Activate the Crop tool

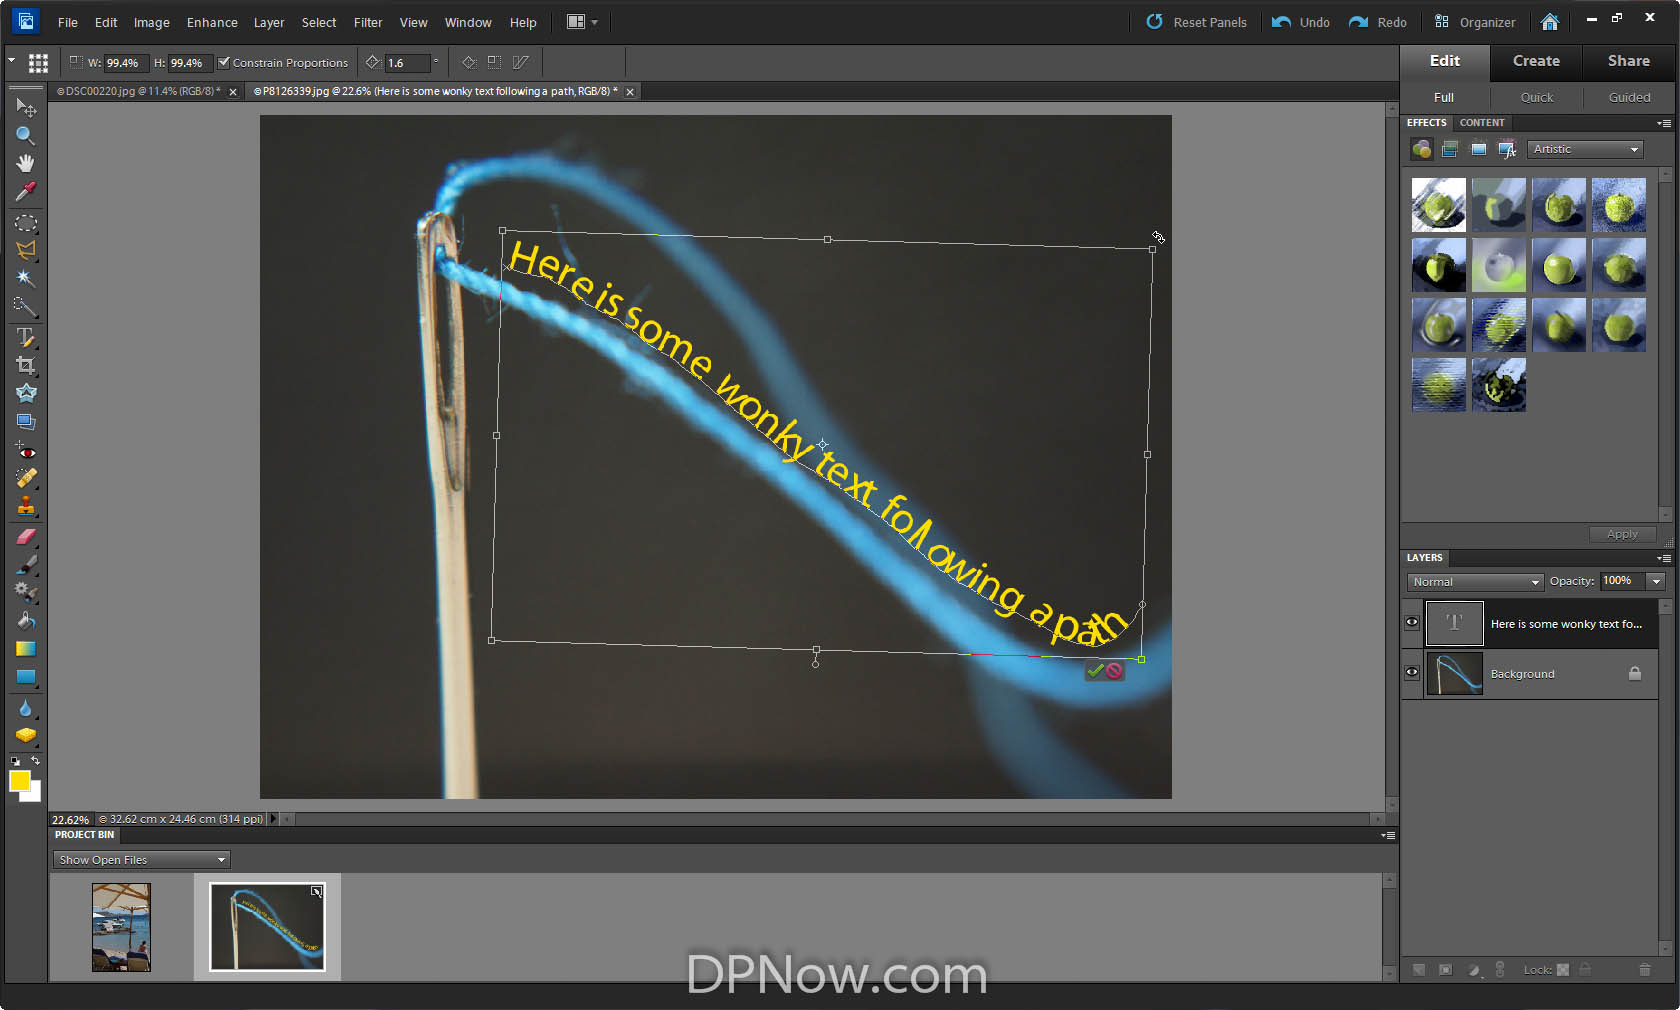[26, 365]
